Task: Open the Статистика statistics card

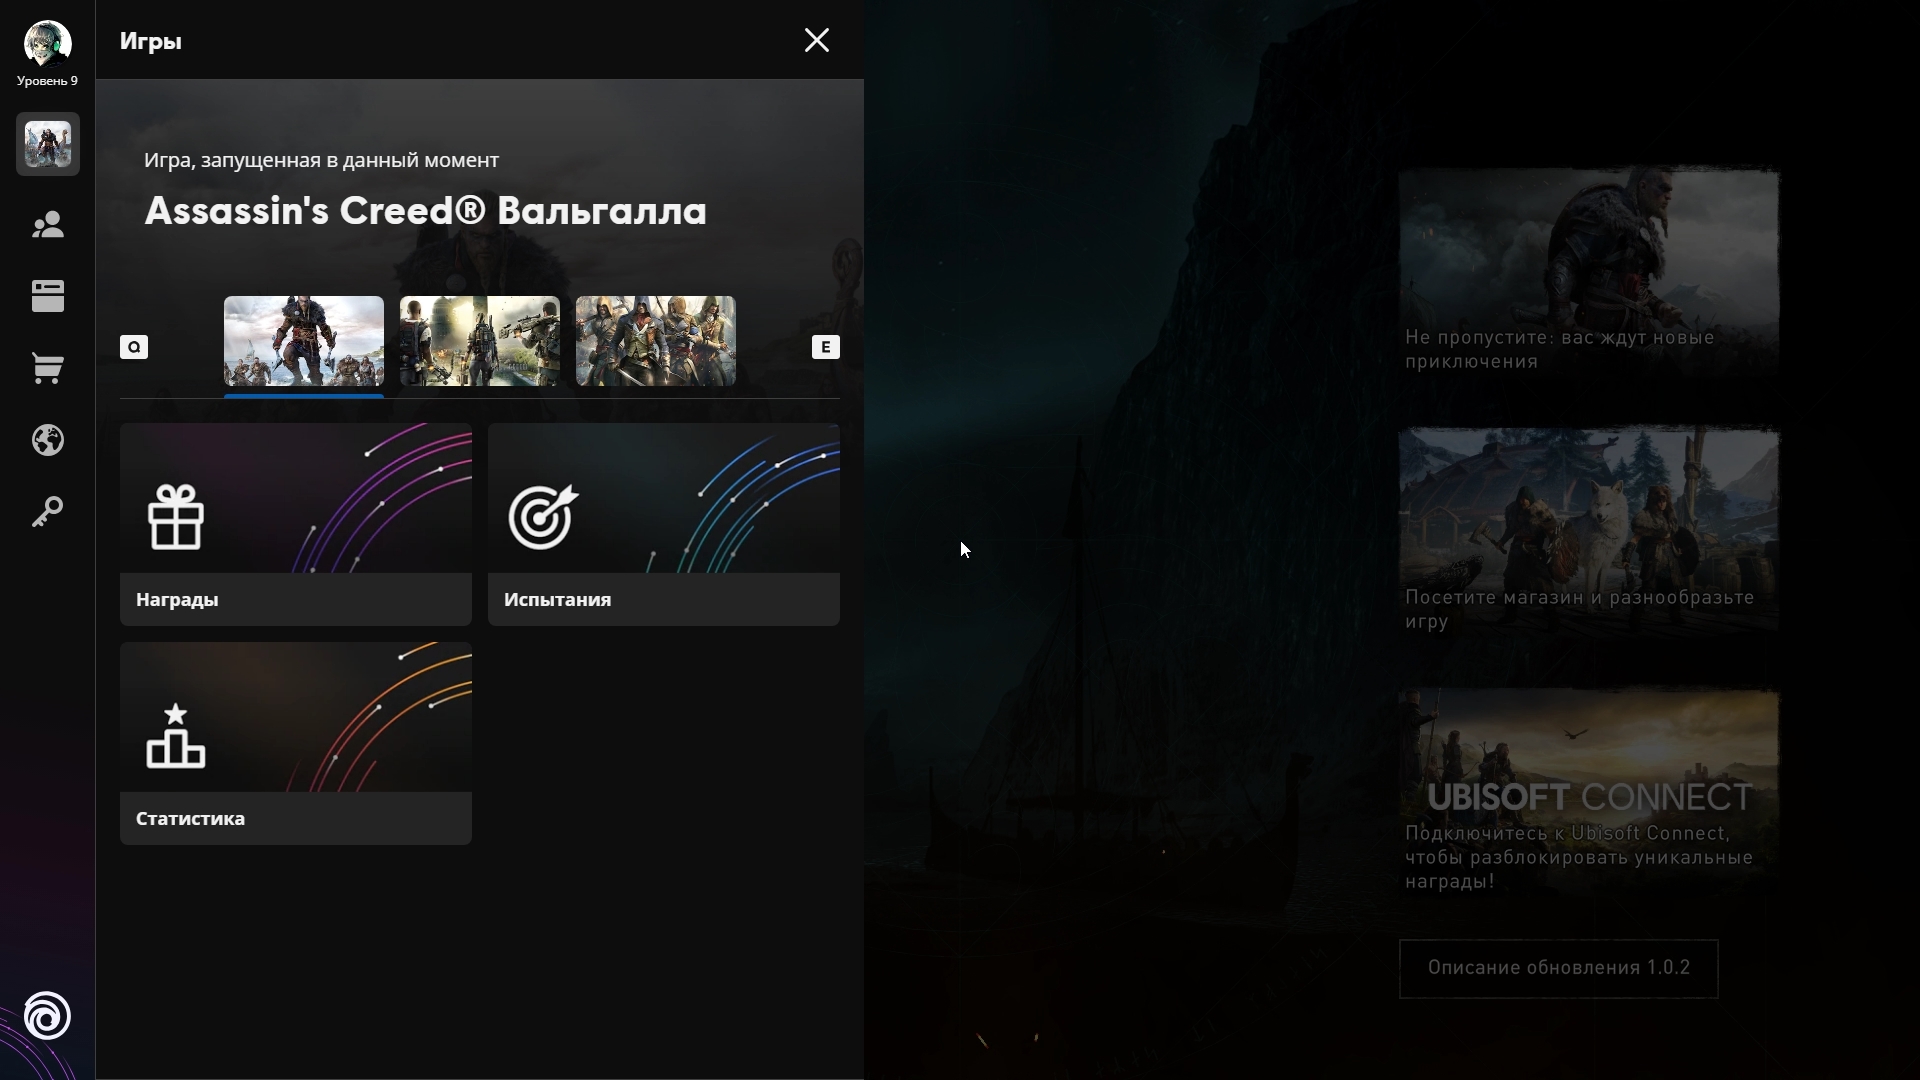Action: [x=295, y=743]
